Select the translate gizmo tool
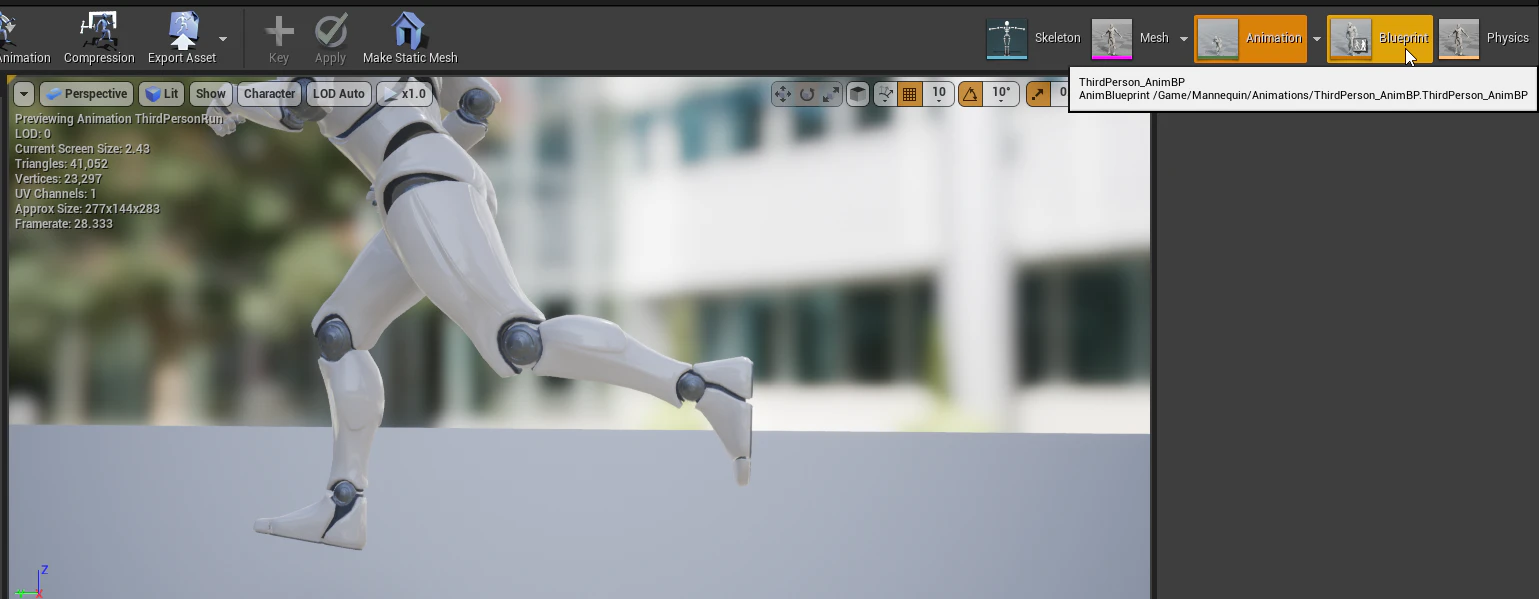The image size is (1539, 599). (x=782, y=94)
